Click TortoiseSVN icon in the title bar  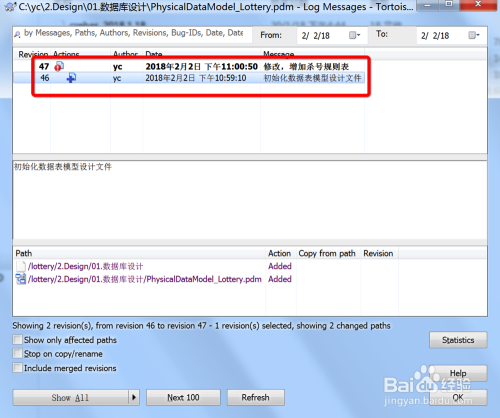(x=10, y=7)
